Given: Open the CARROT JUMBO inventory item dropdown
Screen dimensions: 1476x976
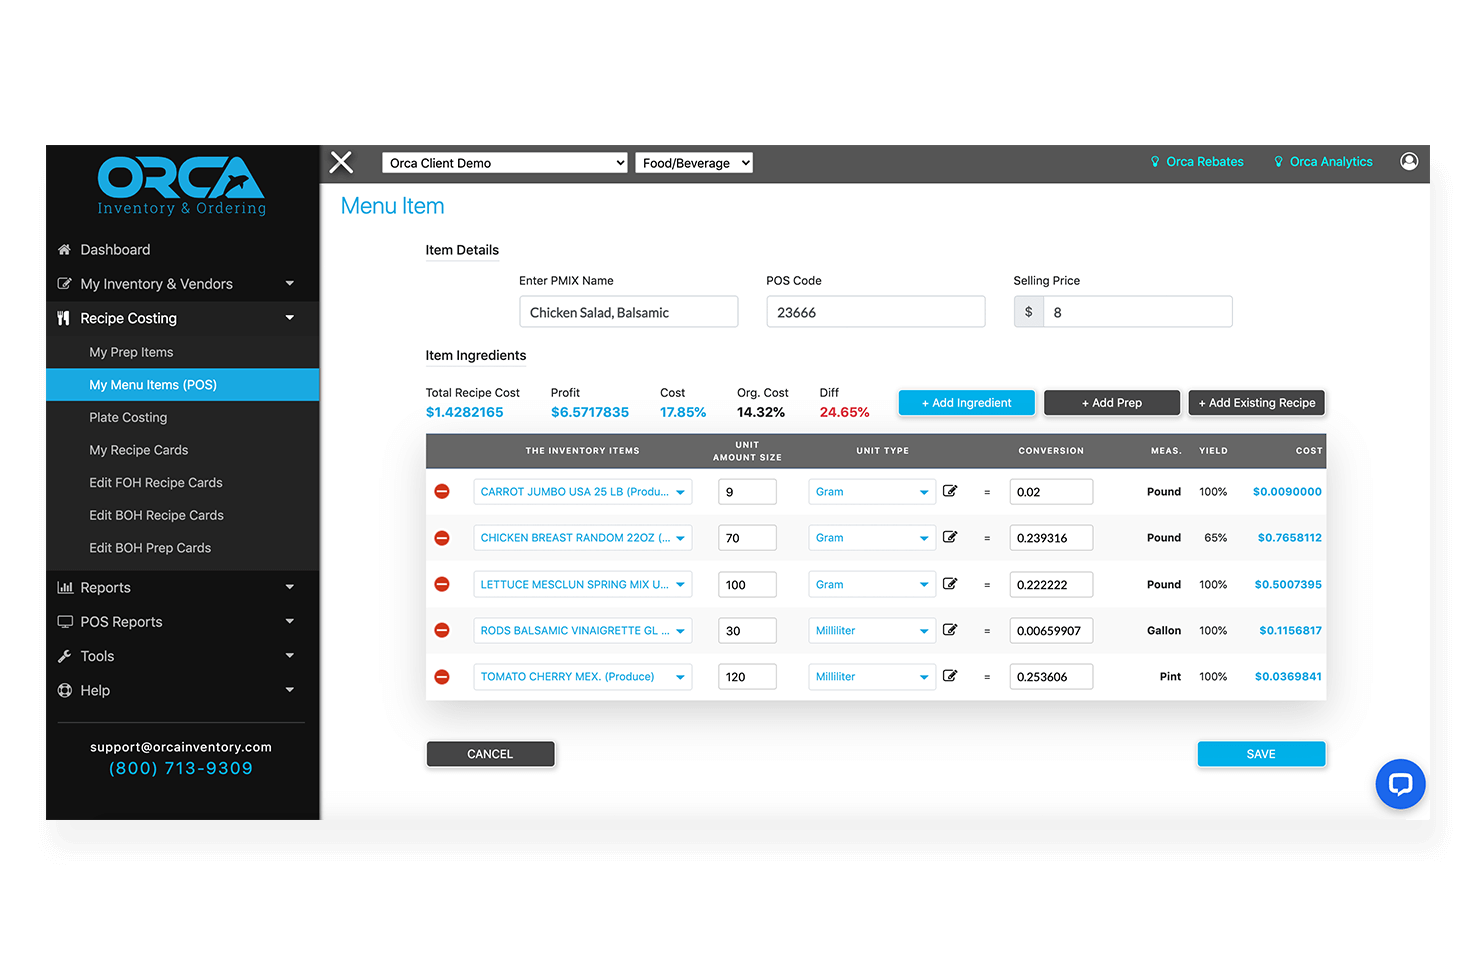Looking at the screenshot, I should pos(583,492).
